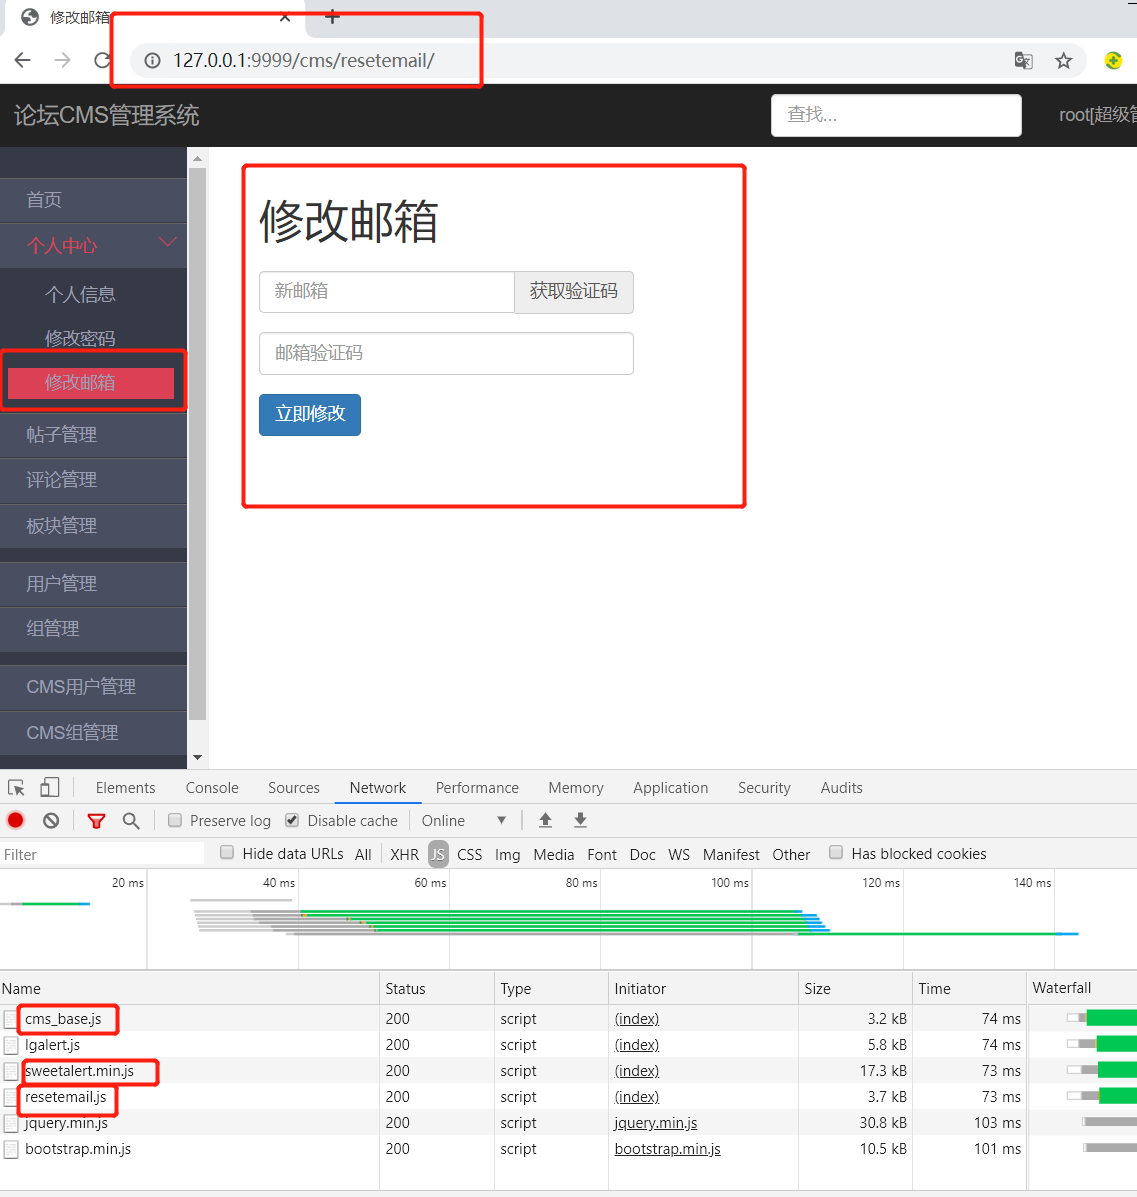Enable the Preserve log checkbox
Image resolution: width=1137 pixels, height=1197 pixels.
(x=175, y=820)
